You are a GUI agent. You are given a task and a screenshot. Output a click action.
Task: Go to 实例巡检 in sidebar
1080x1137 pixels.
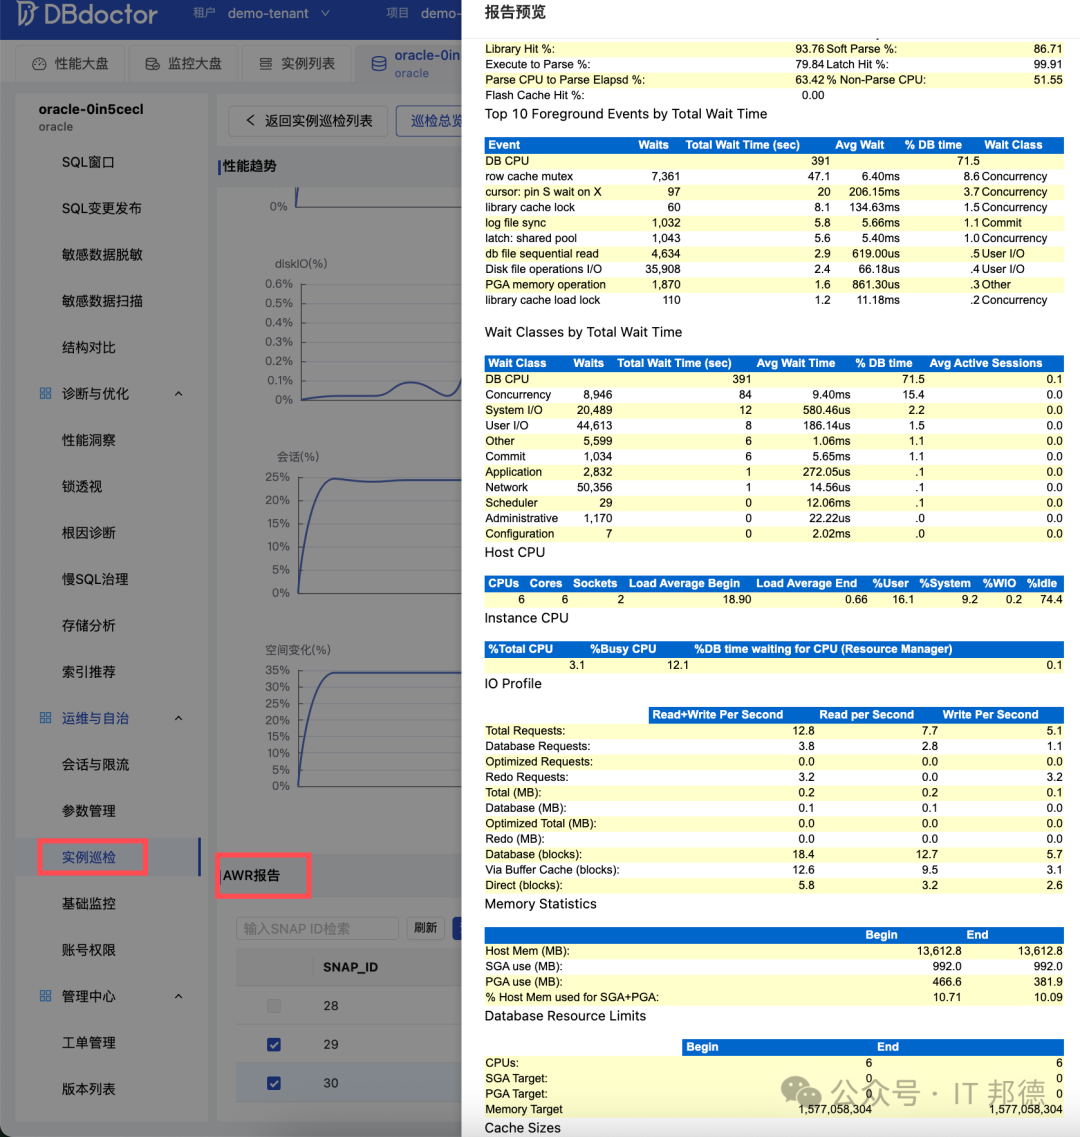(x=88, y=857)
